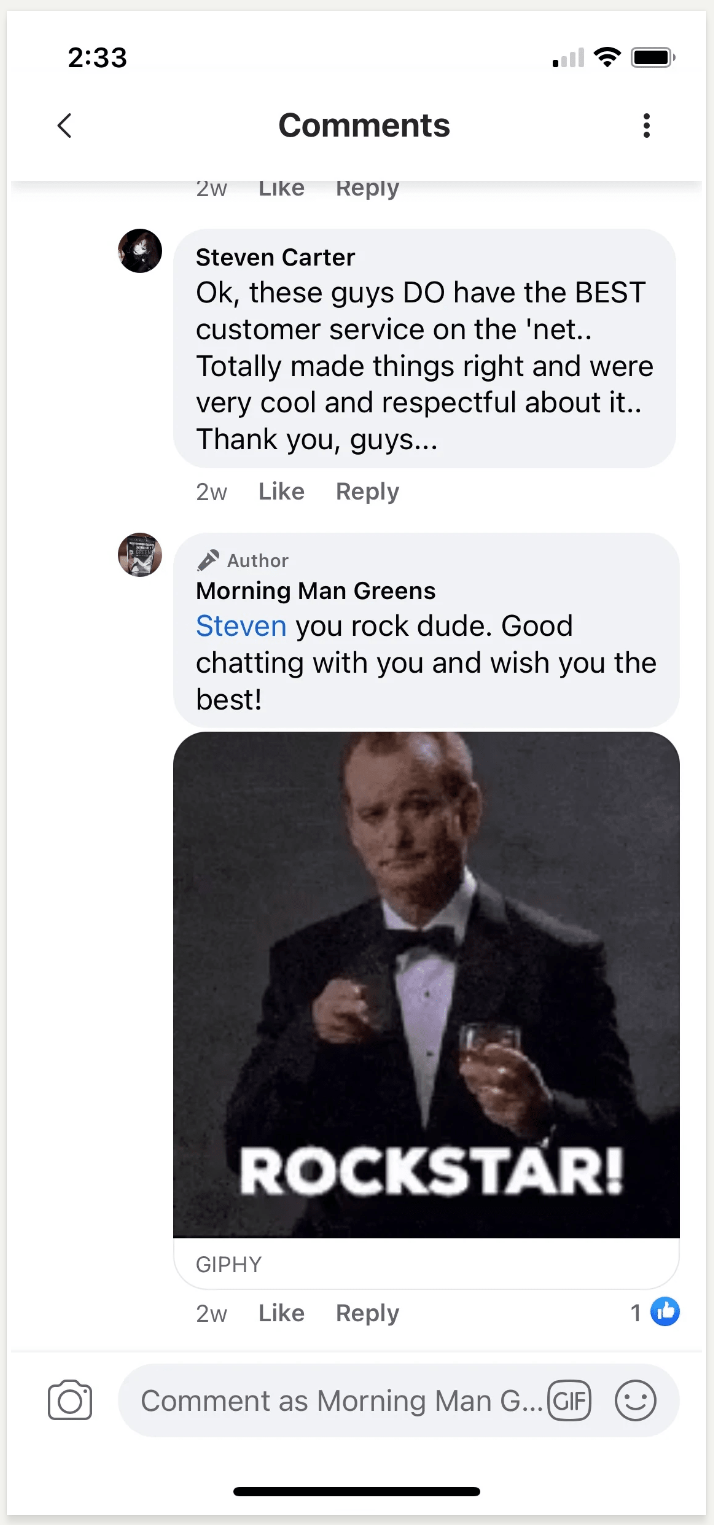The image size is (714, 1525).
Task: Tap the GIPHY source label
Action: coord(229,1264)
